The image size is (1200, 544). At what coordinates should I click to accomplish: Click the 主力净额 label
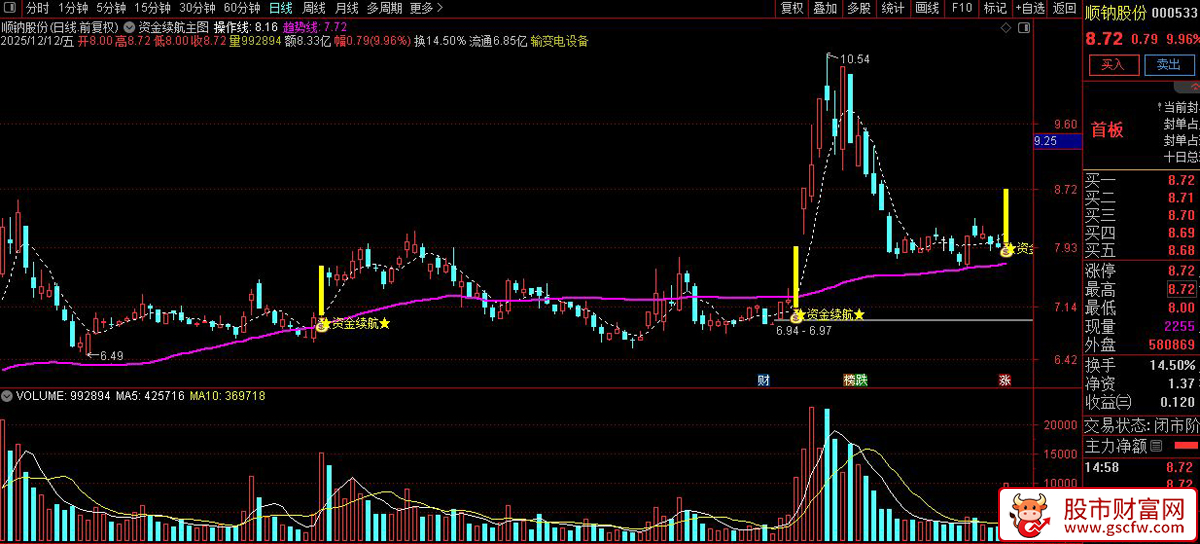(x=1117, y=446)
